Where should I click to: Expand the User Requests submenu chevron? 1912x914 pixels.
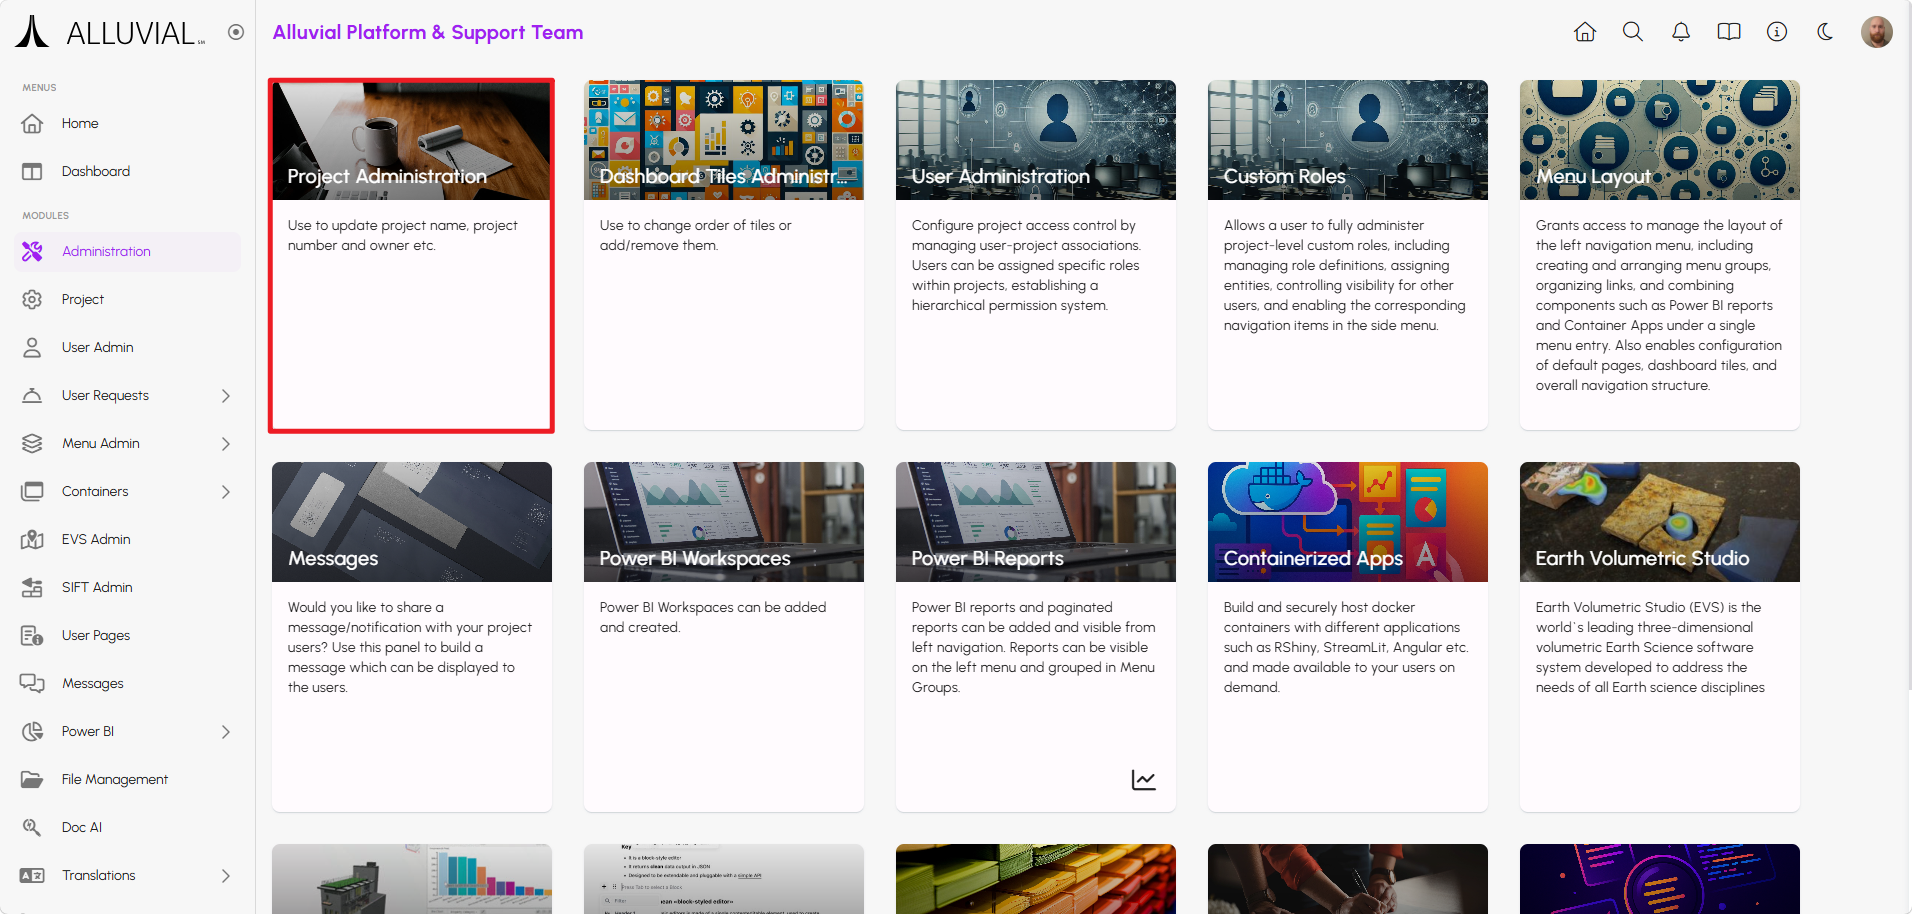226,395
